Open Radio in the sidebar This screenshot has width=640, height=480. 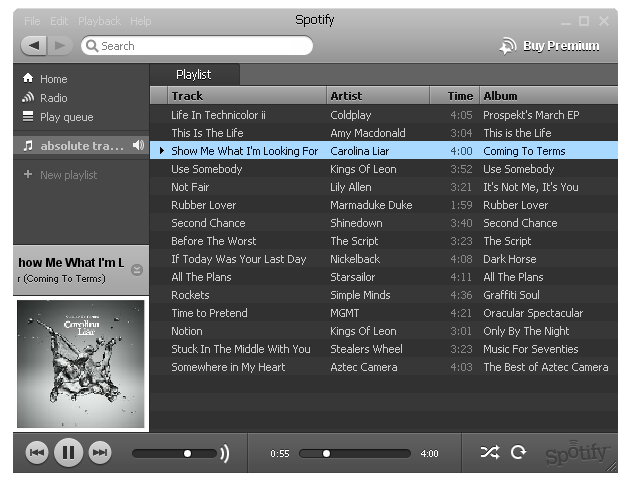click(53, 98)
